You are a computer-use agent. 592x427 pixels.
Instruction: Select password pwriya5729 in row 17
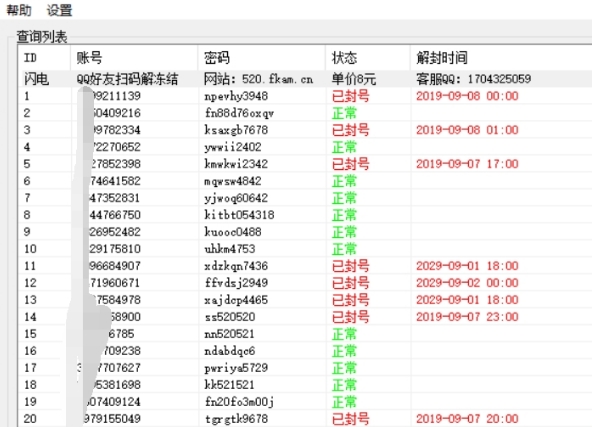(x=236, y=368)
